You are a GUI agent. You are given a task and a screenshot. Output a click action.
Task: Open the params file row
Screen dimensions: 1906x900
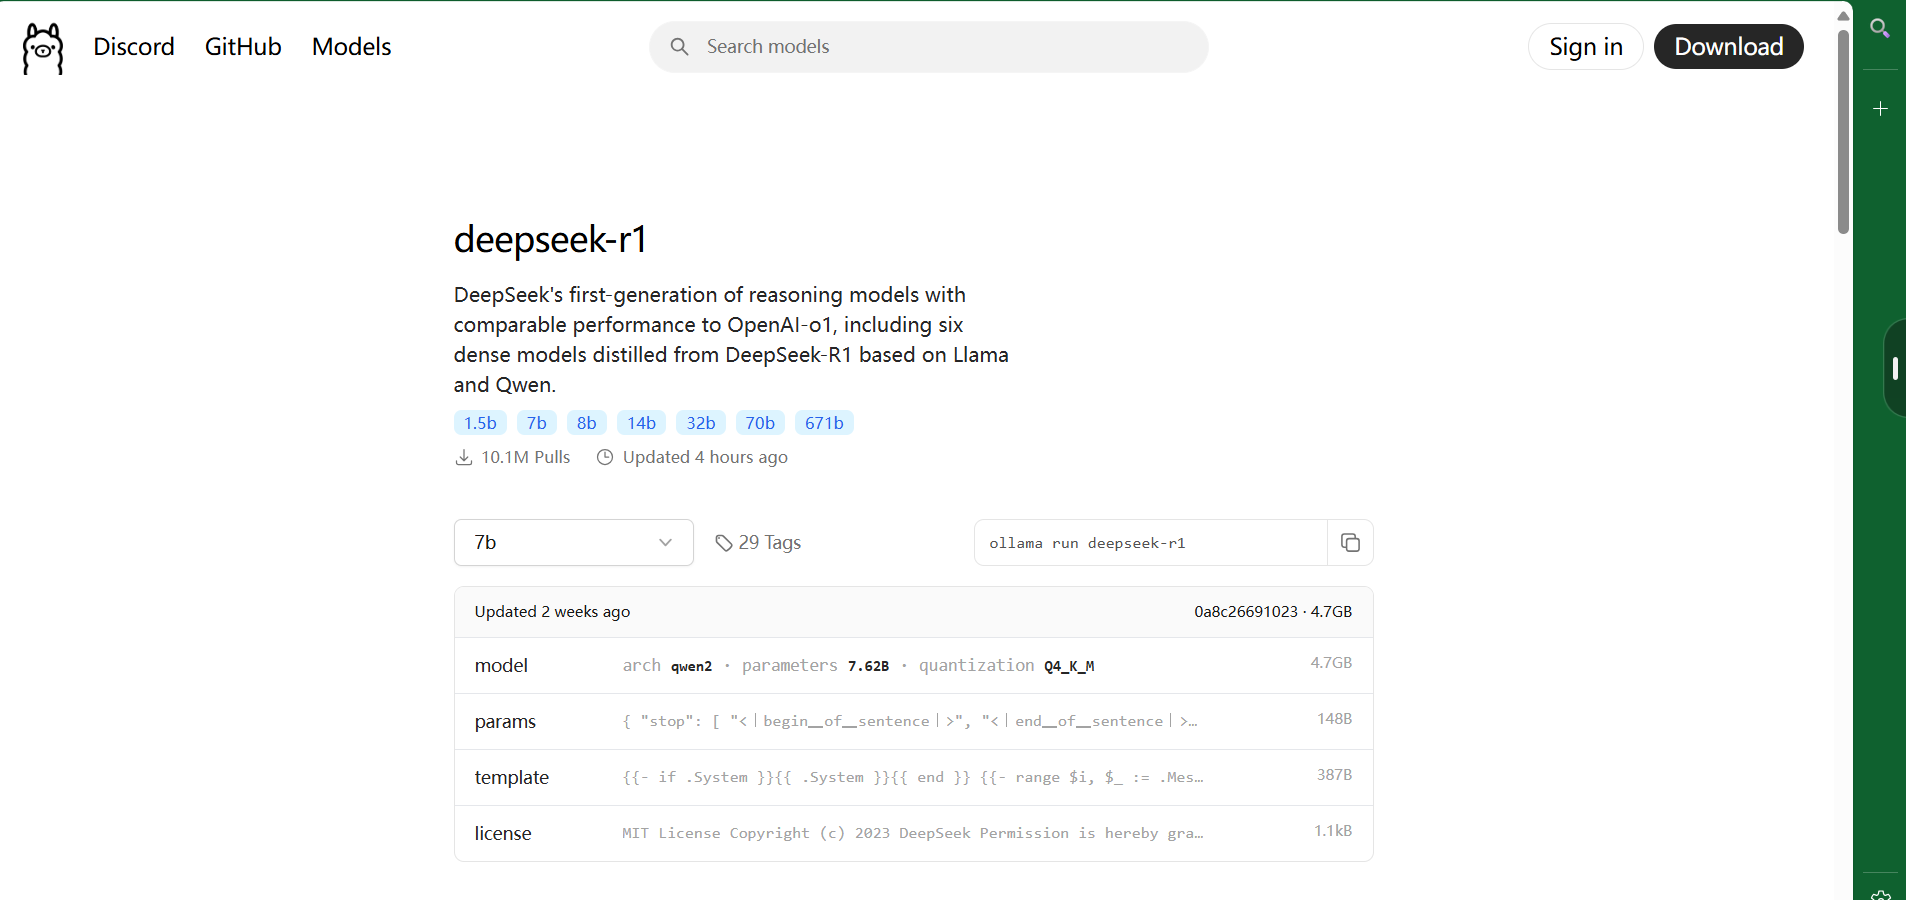tap(914, 721)
